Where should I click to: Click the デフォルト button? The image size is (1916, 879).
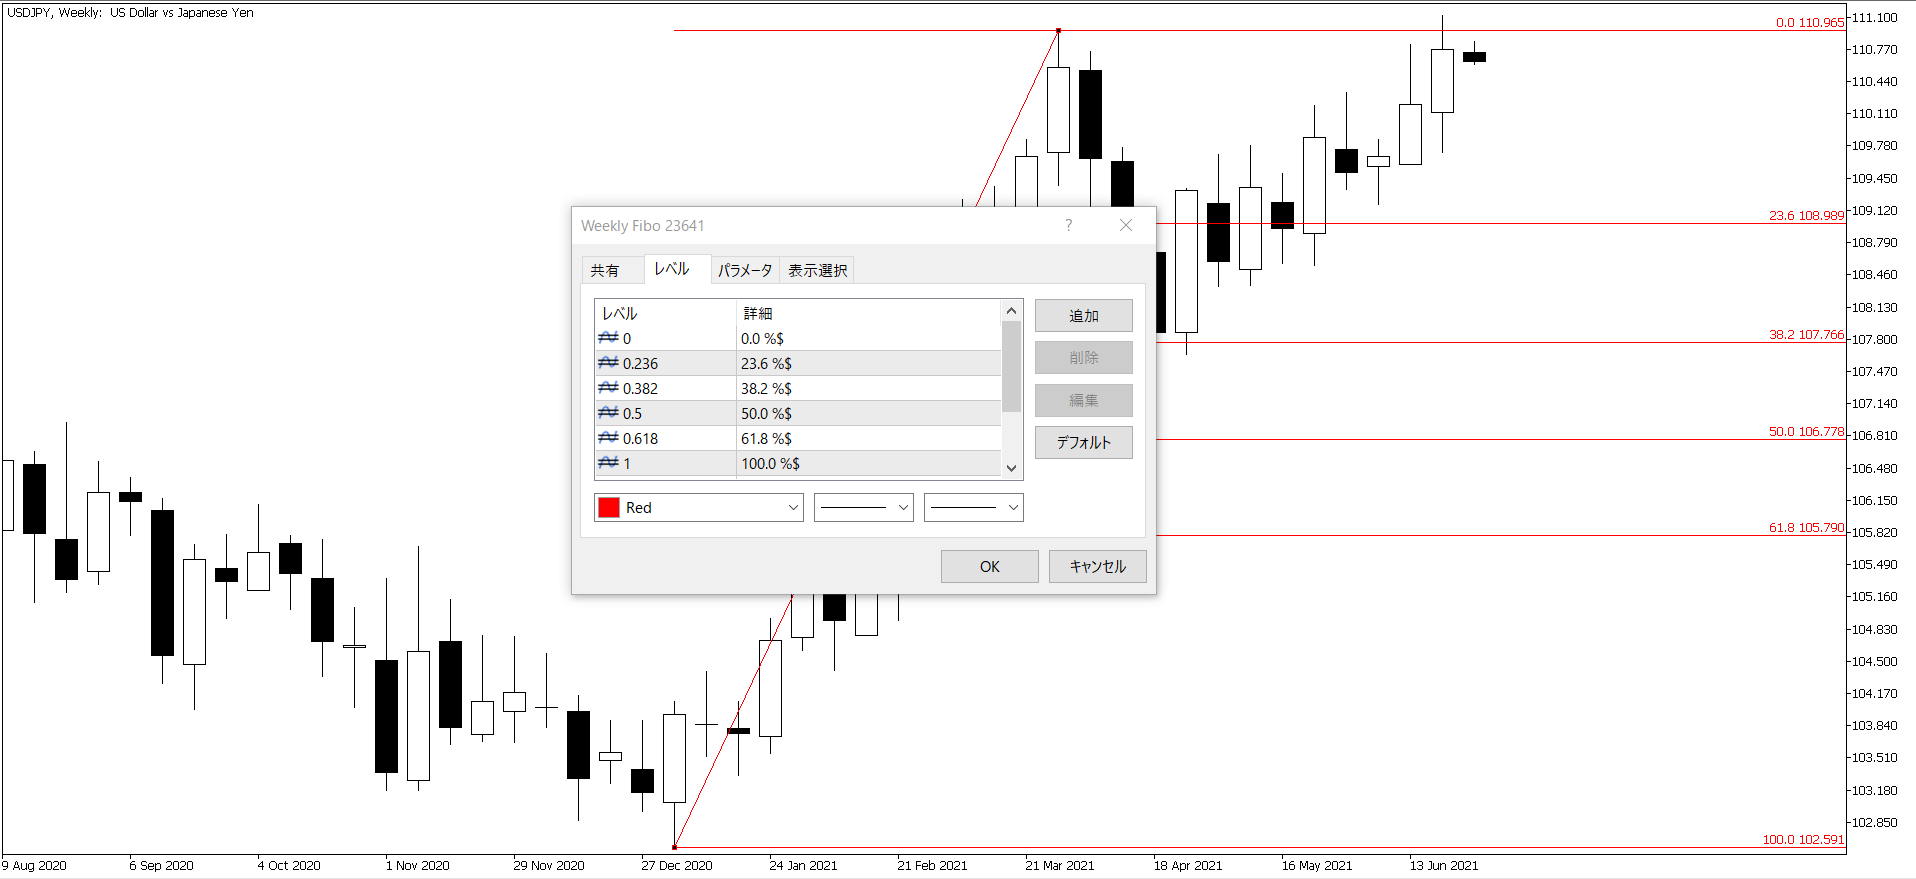(x=1084, y=442)
